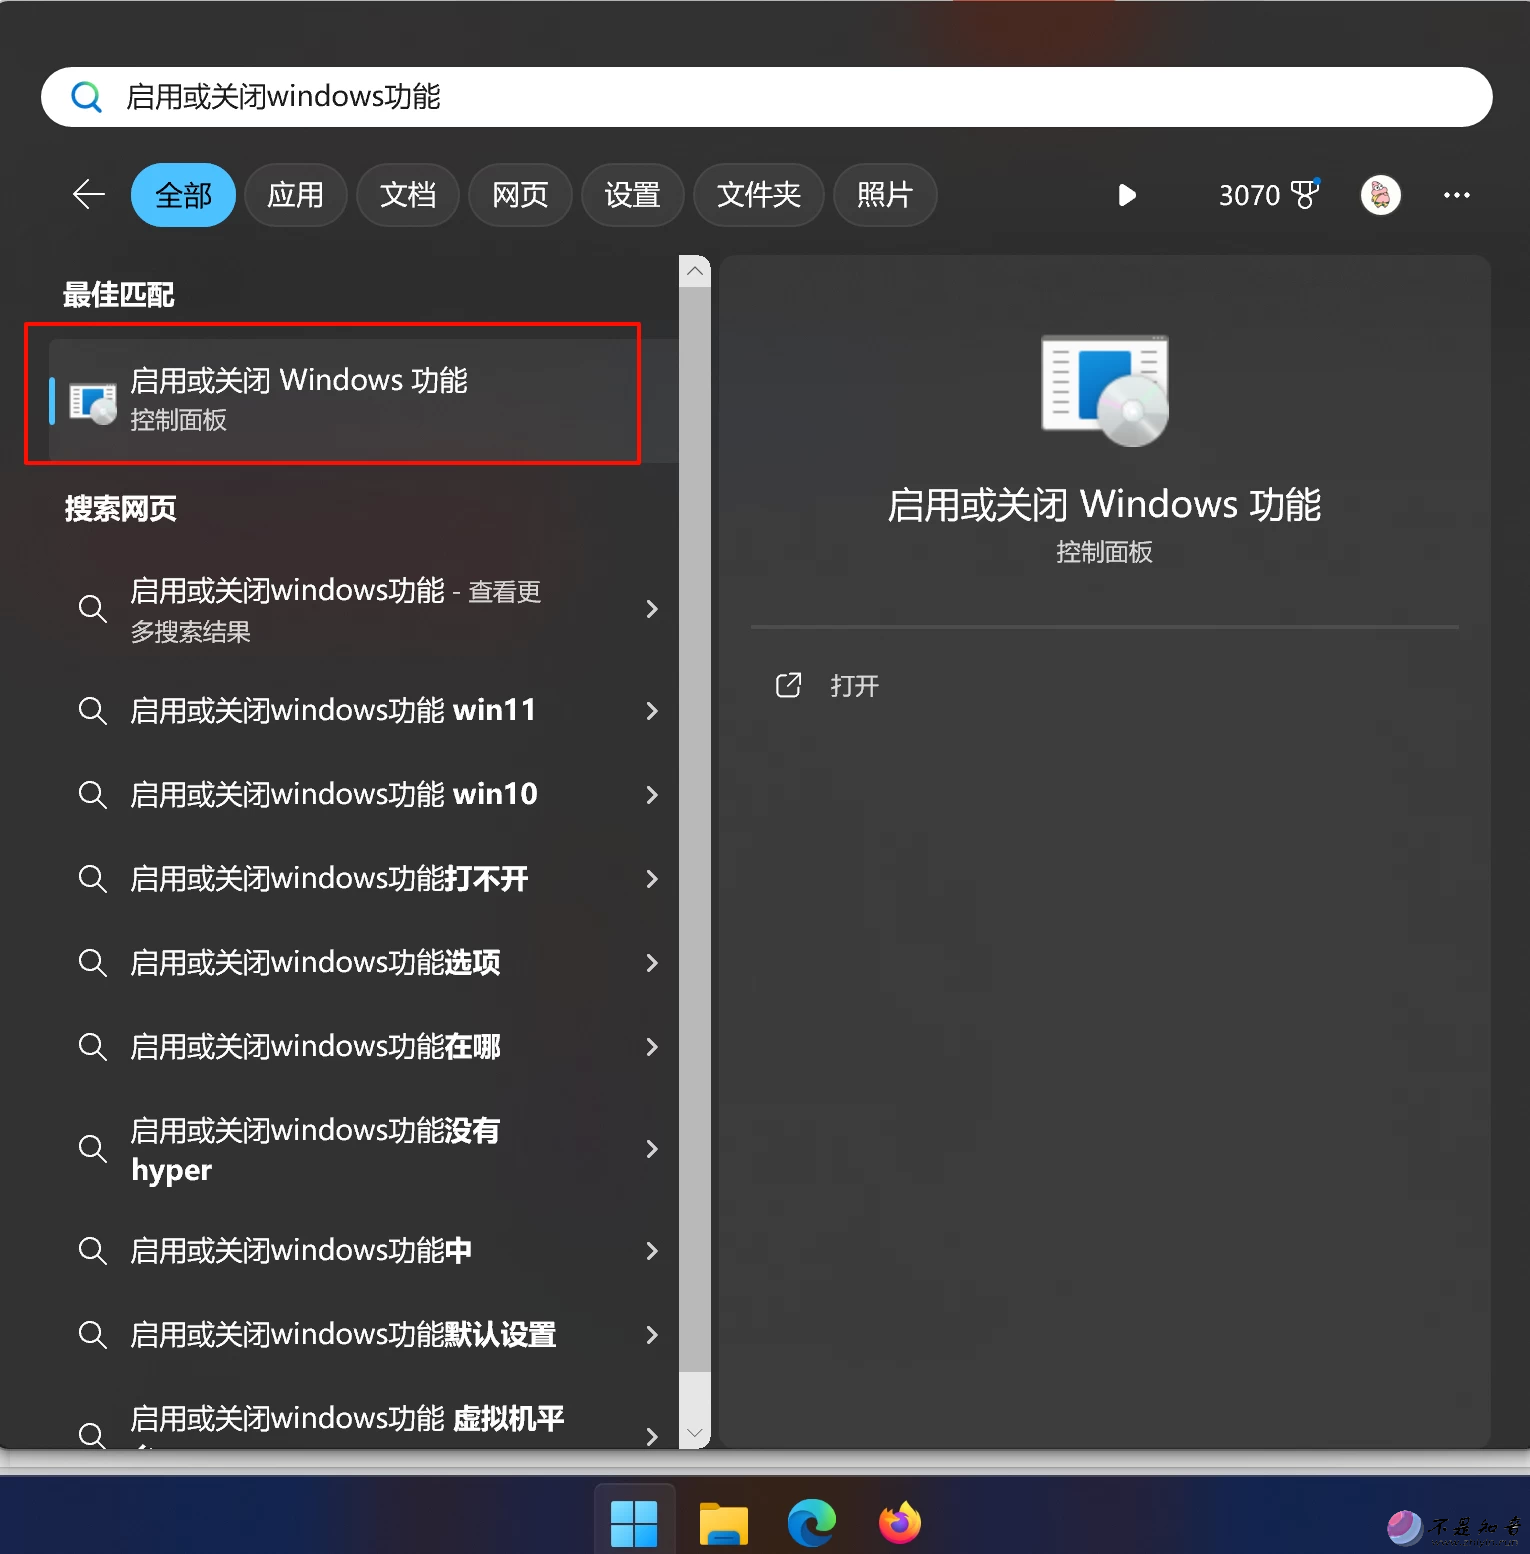
Task: Select the 照片 filter tab
Action: tap(885, 195)
